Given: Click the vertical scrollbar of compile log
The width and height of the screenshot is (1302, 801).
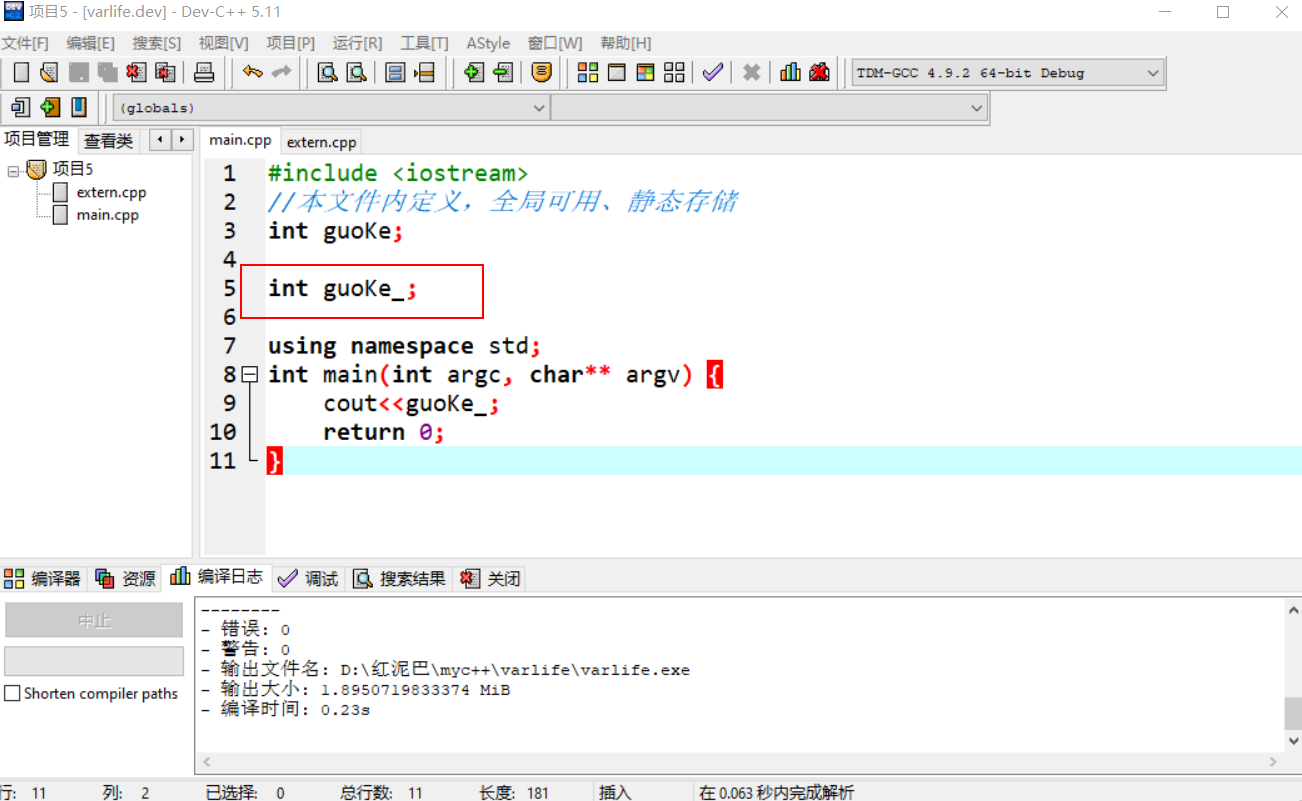Looking at the screenshot, I should (1293, 674).
